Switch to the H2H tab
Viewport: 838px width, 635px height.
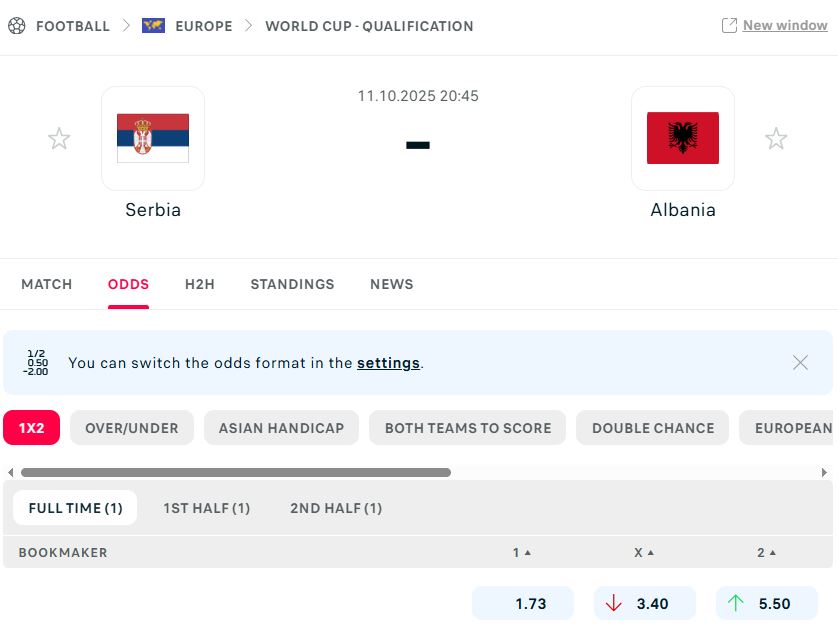200,284
